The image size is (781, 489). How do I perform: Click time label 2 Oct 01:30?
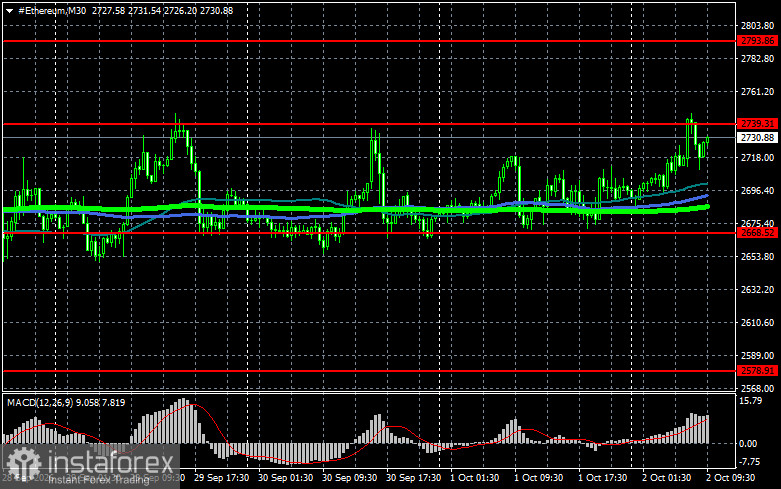click(666, 478)
